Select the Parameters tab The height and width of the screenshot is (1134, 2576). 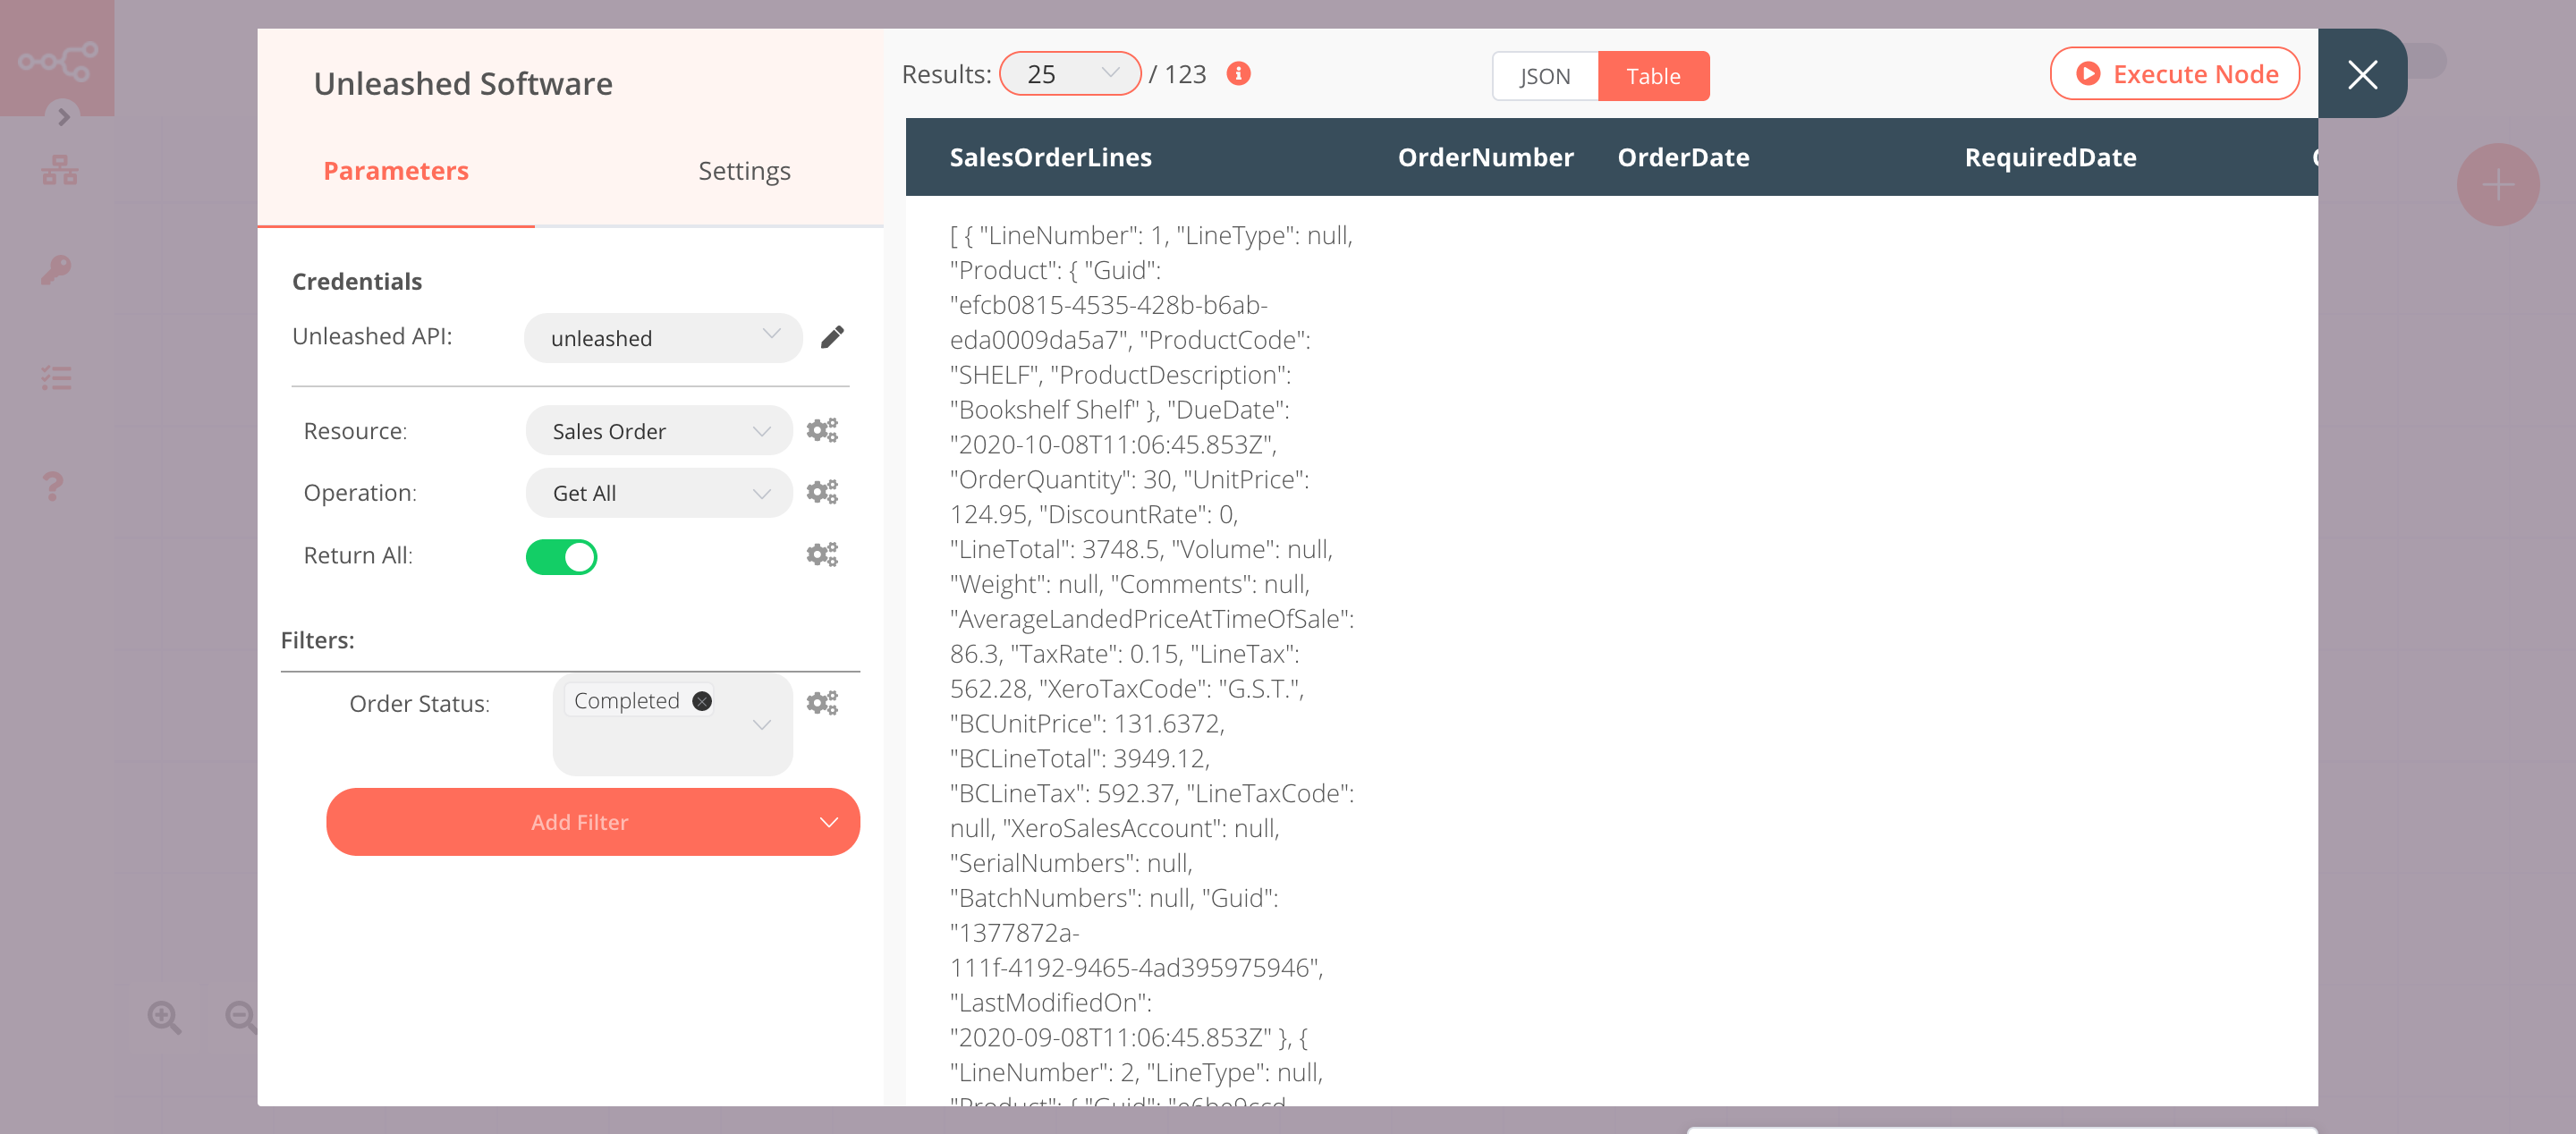coord(395,170)
